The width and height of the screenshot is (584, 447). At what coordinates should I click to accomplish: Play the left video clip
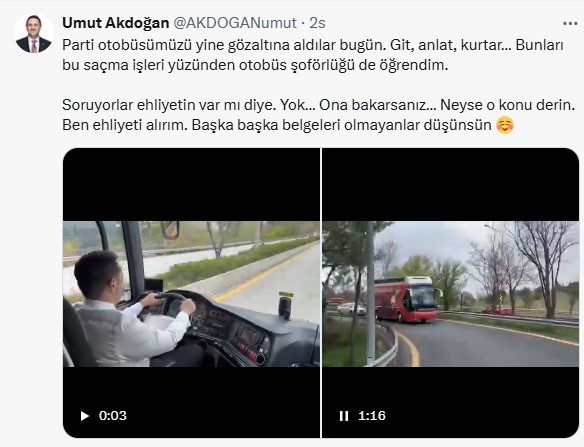85,416
